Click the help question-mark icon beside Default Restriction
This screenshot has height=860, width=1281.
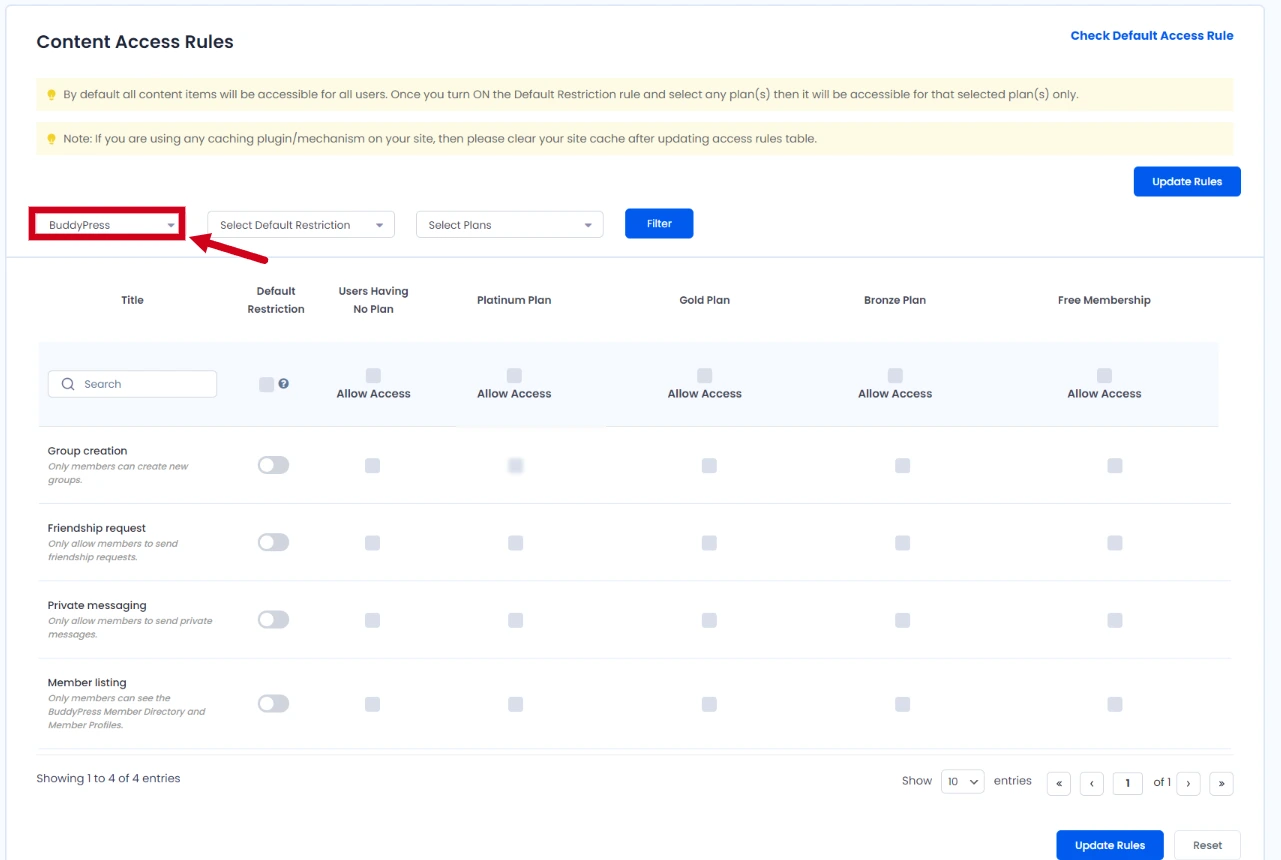[x=284, y=384]
